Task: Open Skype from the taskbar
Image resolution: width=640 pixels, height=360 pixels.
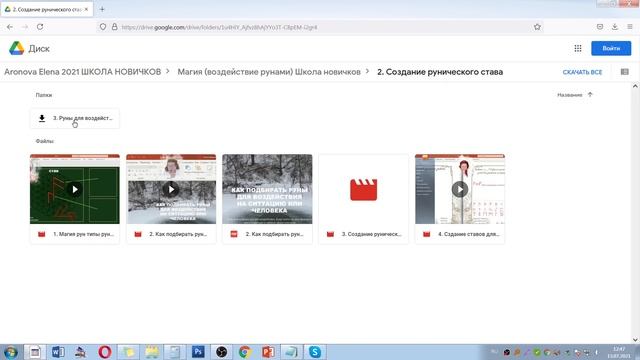Action: (315, 352)
